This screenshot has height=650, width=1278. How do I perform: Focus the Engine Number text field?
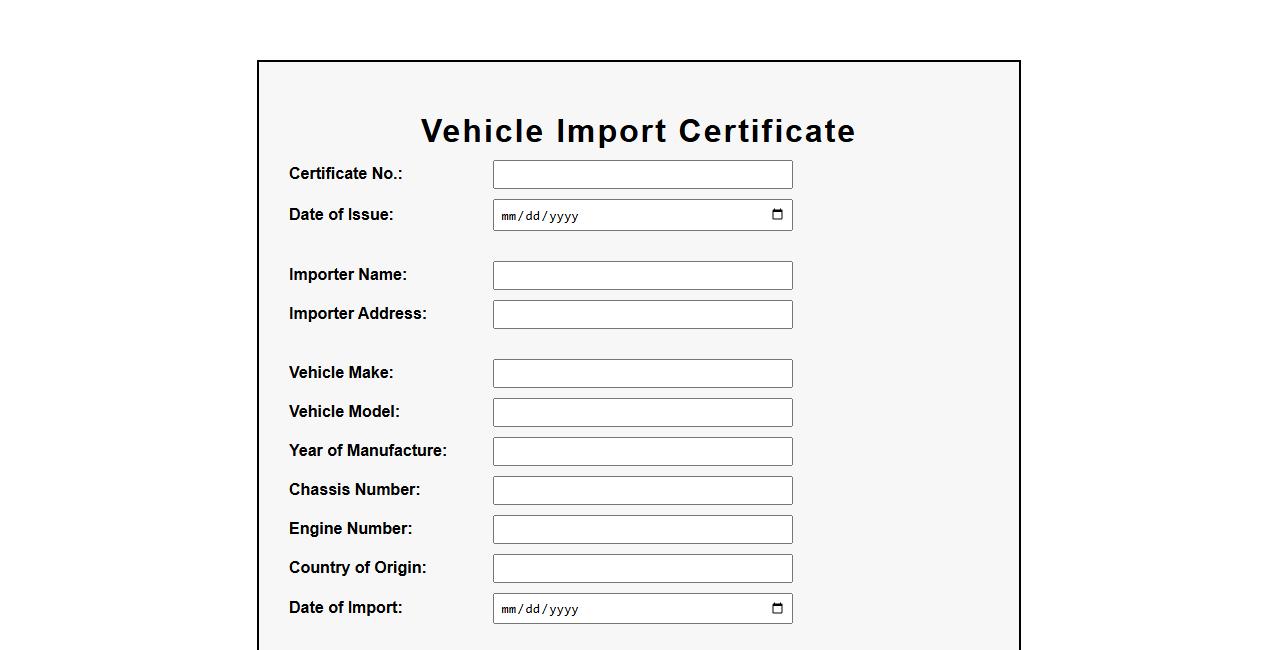[x=642, y=529]
